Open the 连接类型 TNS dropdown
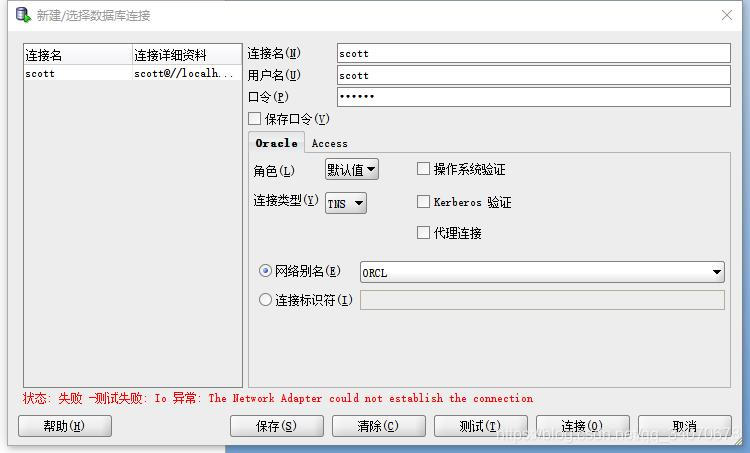 [346, 203]
